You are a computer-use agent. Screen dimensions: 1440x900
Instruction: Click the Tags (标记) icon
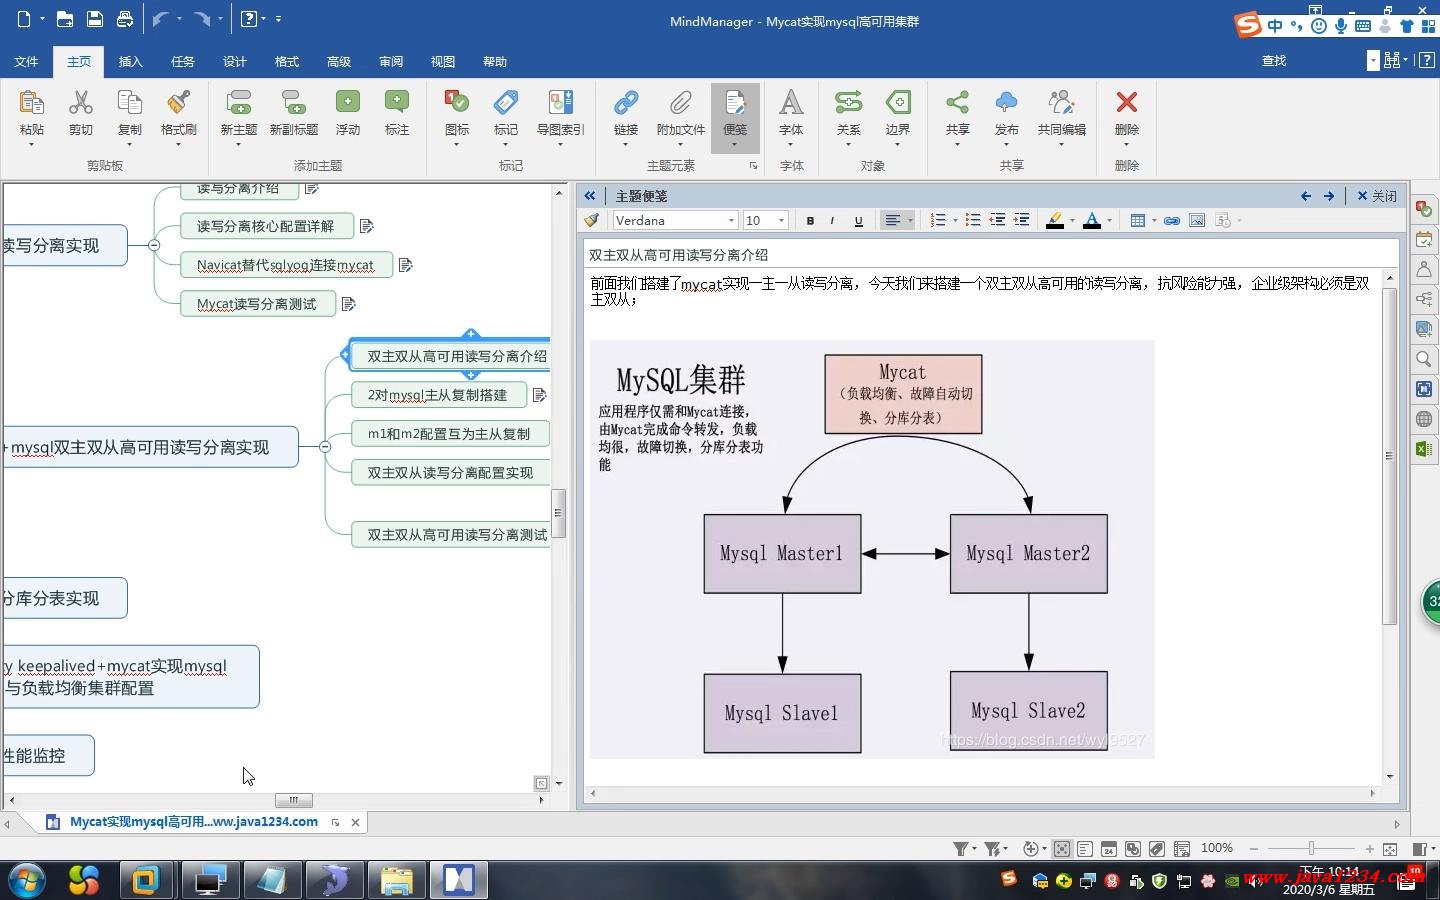pyautogui.click(x=506, y=103)
